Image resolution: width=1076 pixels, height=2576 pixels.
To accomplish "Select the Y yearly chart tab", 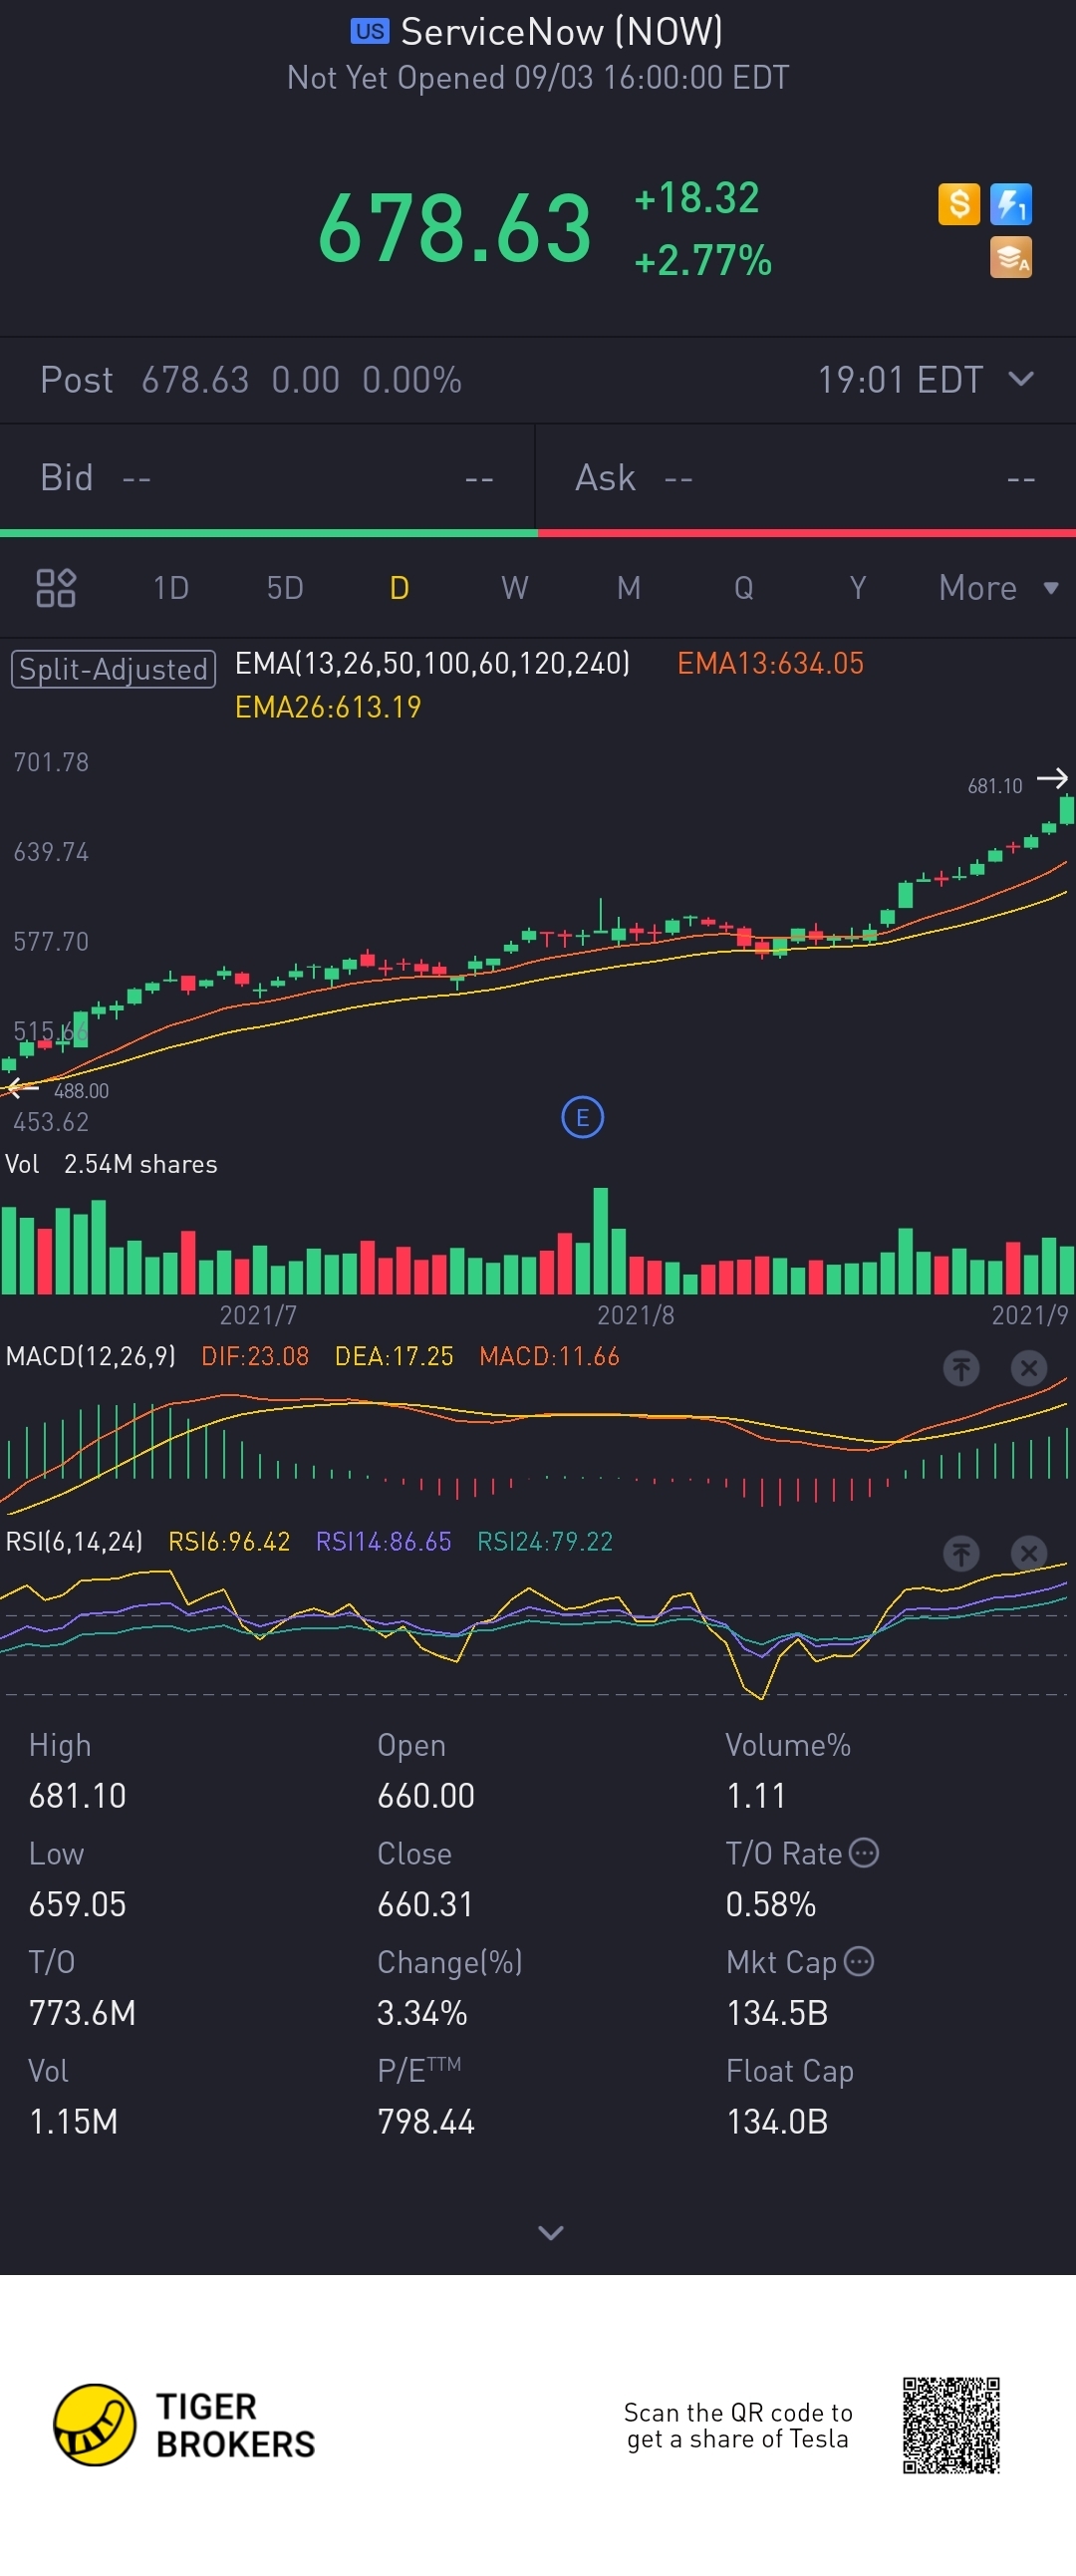I will pos(857,588).
